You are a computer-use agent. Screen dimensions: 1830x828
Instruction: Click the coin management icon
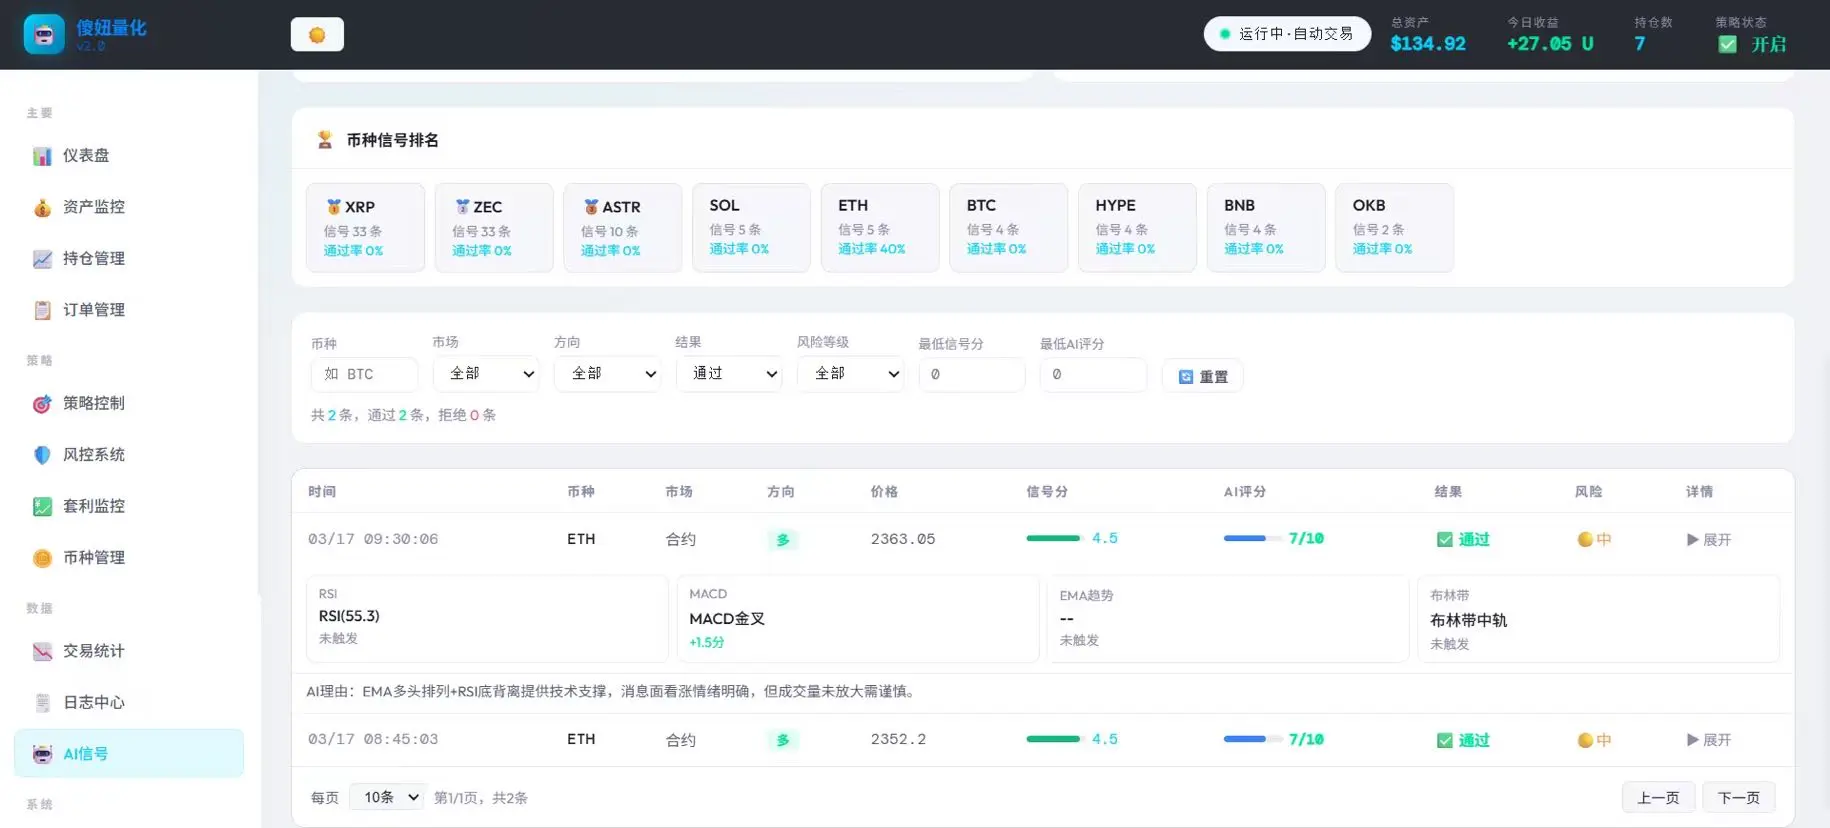click(x=42, y=558)
